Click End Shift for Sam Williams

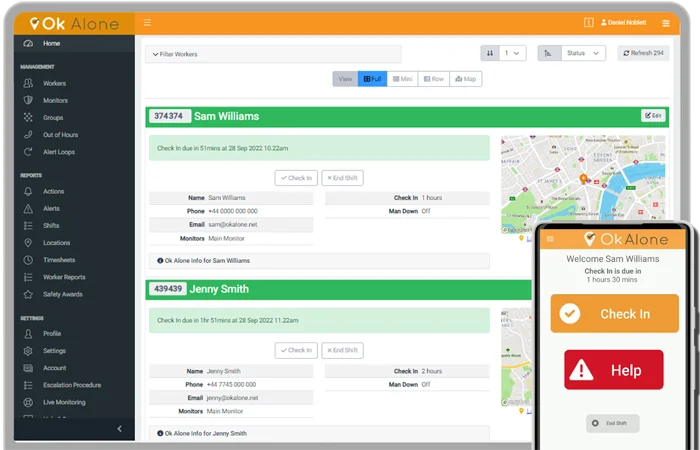(x=342, y=178)
